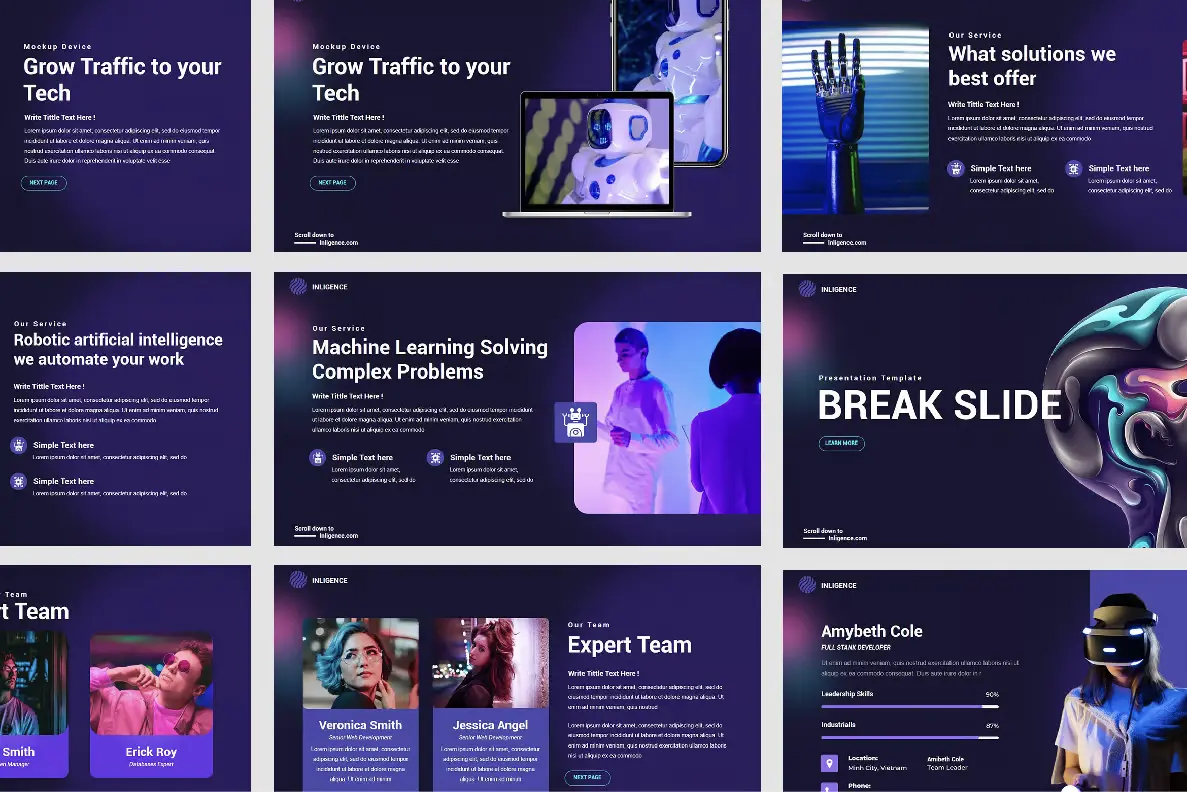Select the Inligence logo on Amybeth Cole slide

click(807, 585)
